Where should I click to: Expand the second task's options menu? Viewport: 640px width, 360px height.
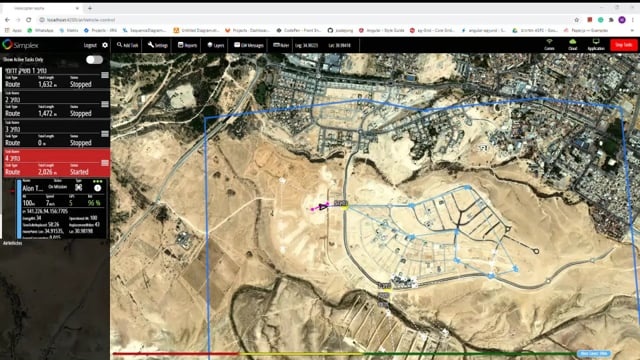pyautogui.click(x=105, y=104)
